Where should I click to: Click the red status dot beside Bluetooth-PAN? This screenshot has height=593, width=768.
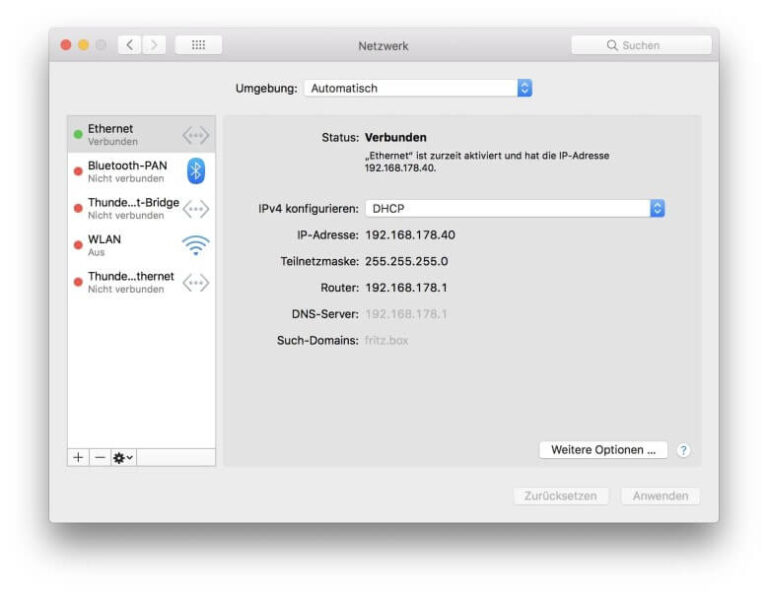tap(78, 171)
